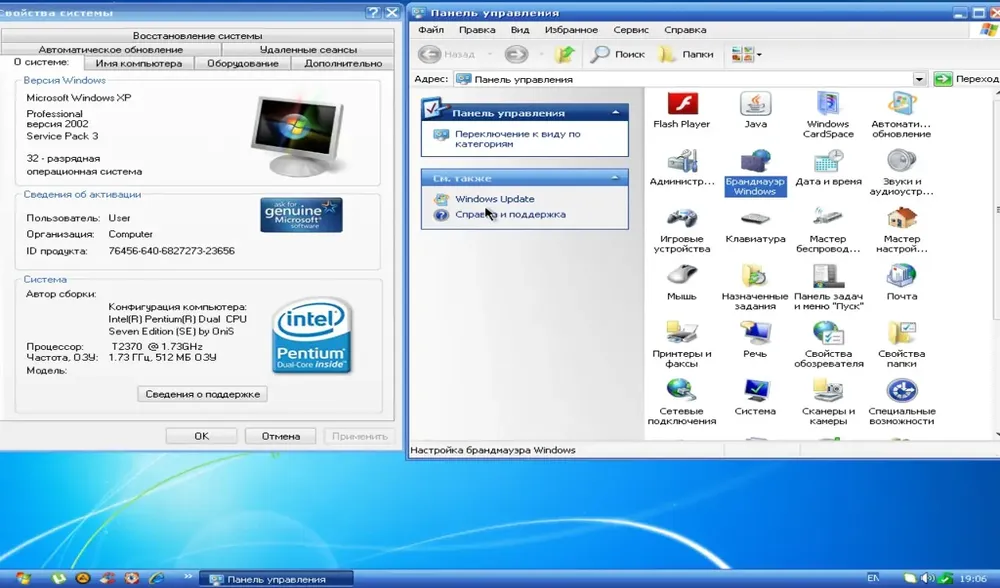
Task: Open the Сервис menu
Action: pos(631,30)
